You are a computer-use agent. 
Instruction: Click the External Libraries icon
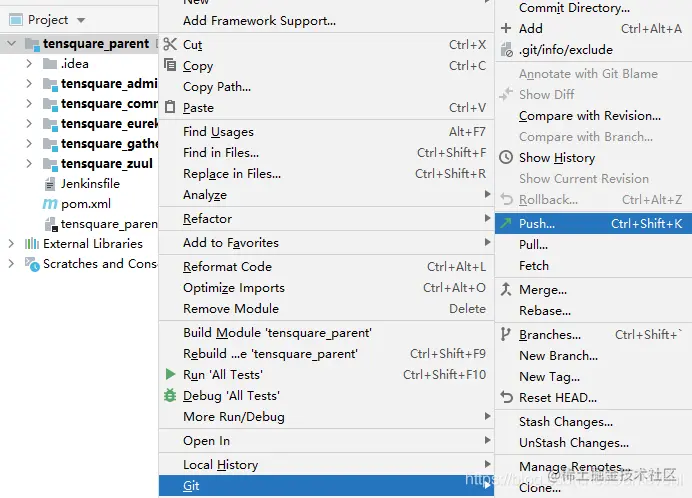tap(32, 243)
